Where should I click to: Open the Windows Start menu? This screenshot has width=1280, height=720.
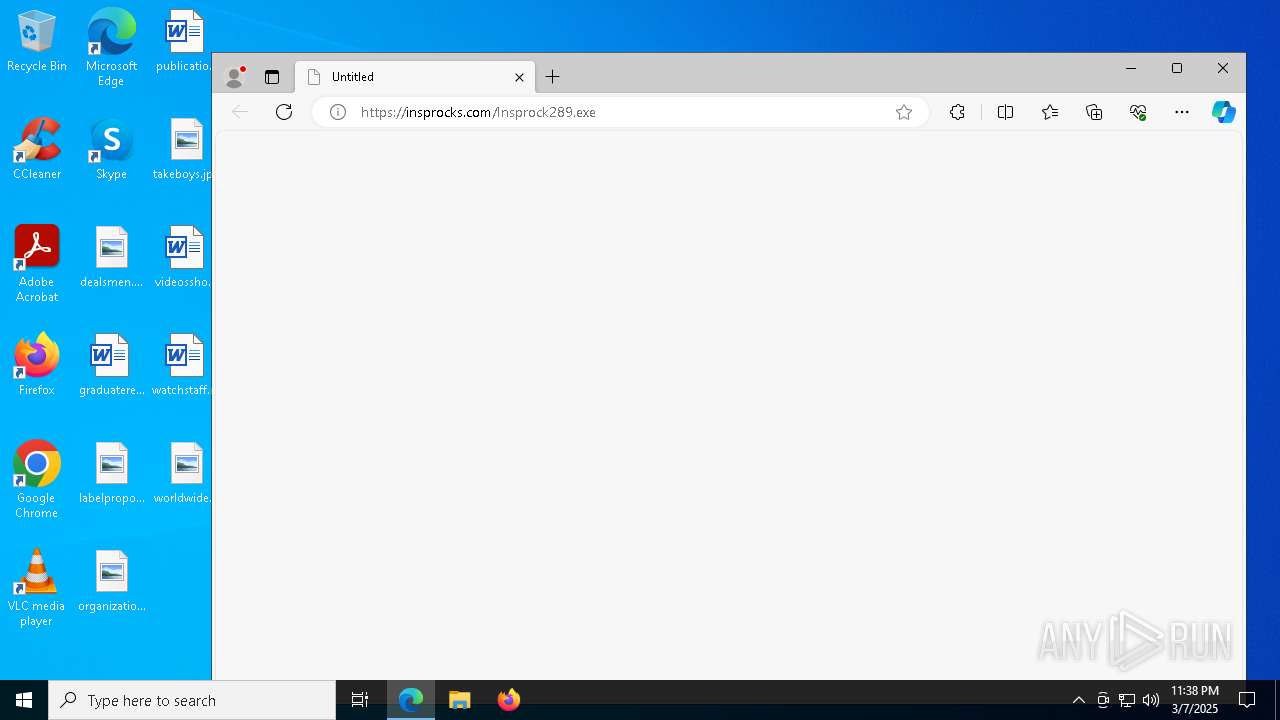click(24, 700)
